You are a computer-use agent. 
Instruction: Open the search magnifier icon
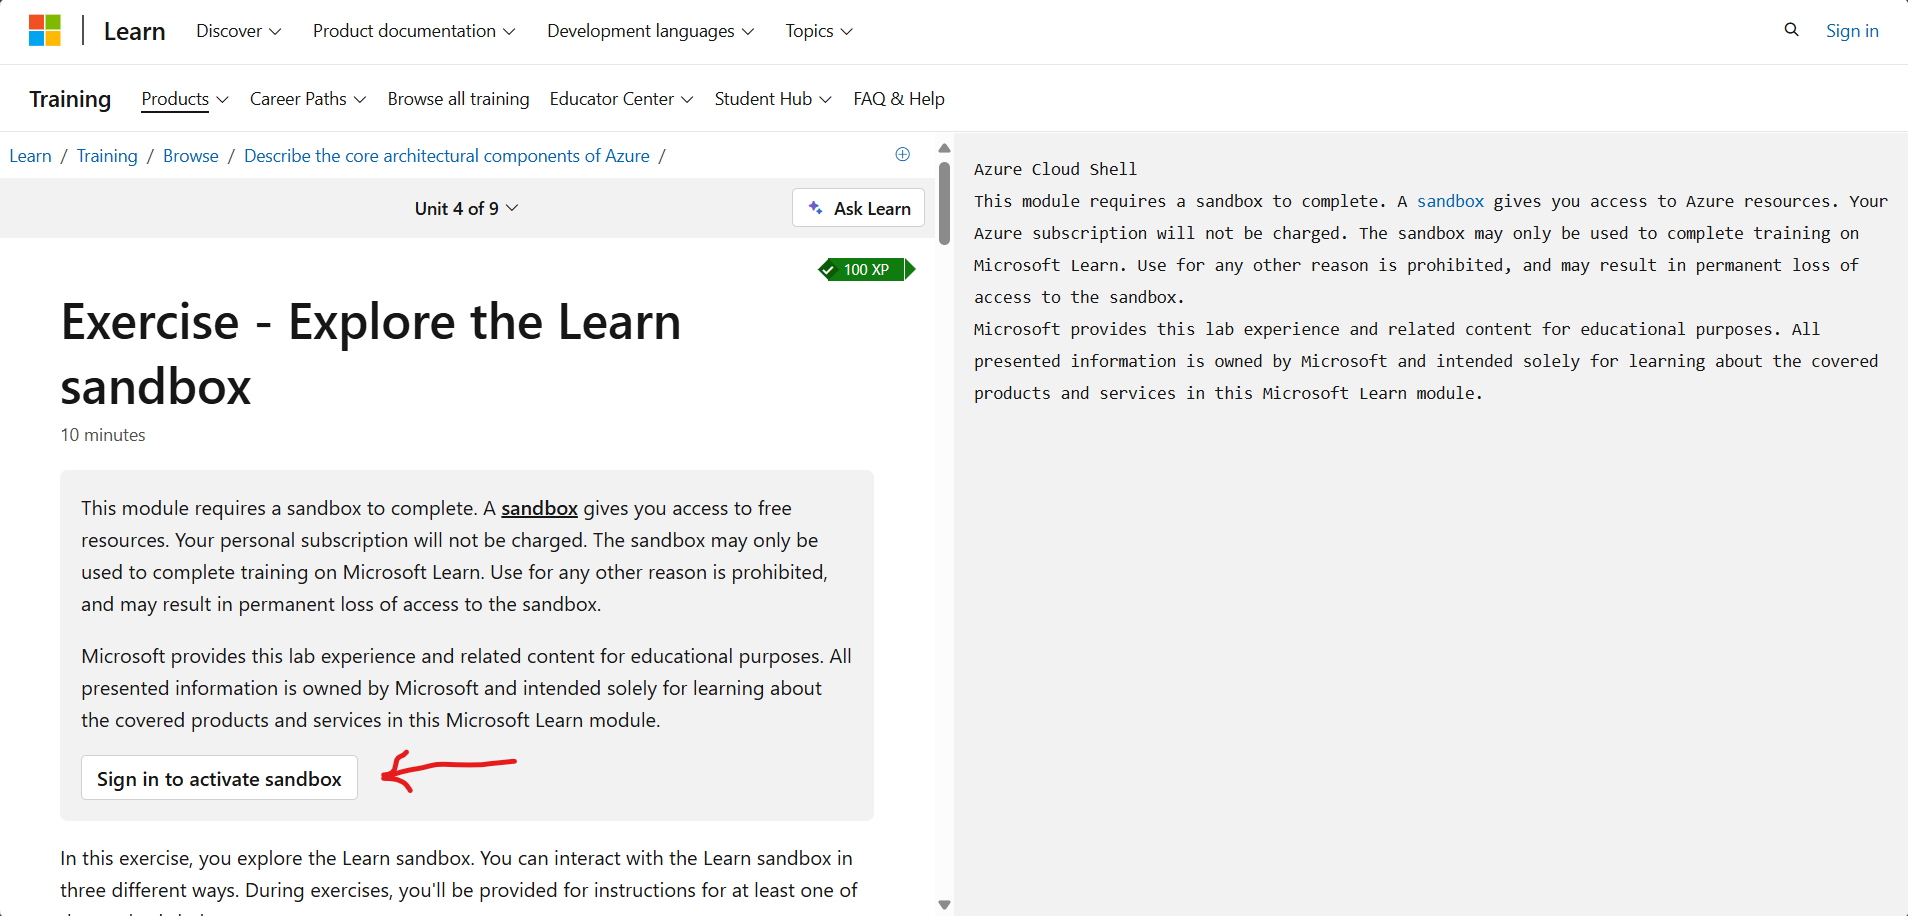[1790, 30]
